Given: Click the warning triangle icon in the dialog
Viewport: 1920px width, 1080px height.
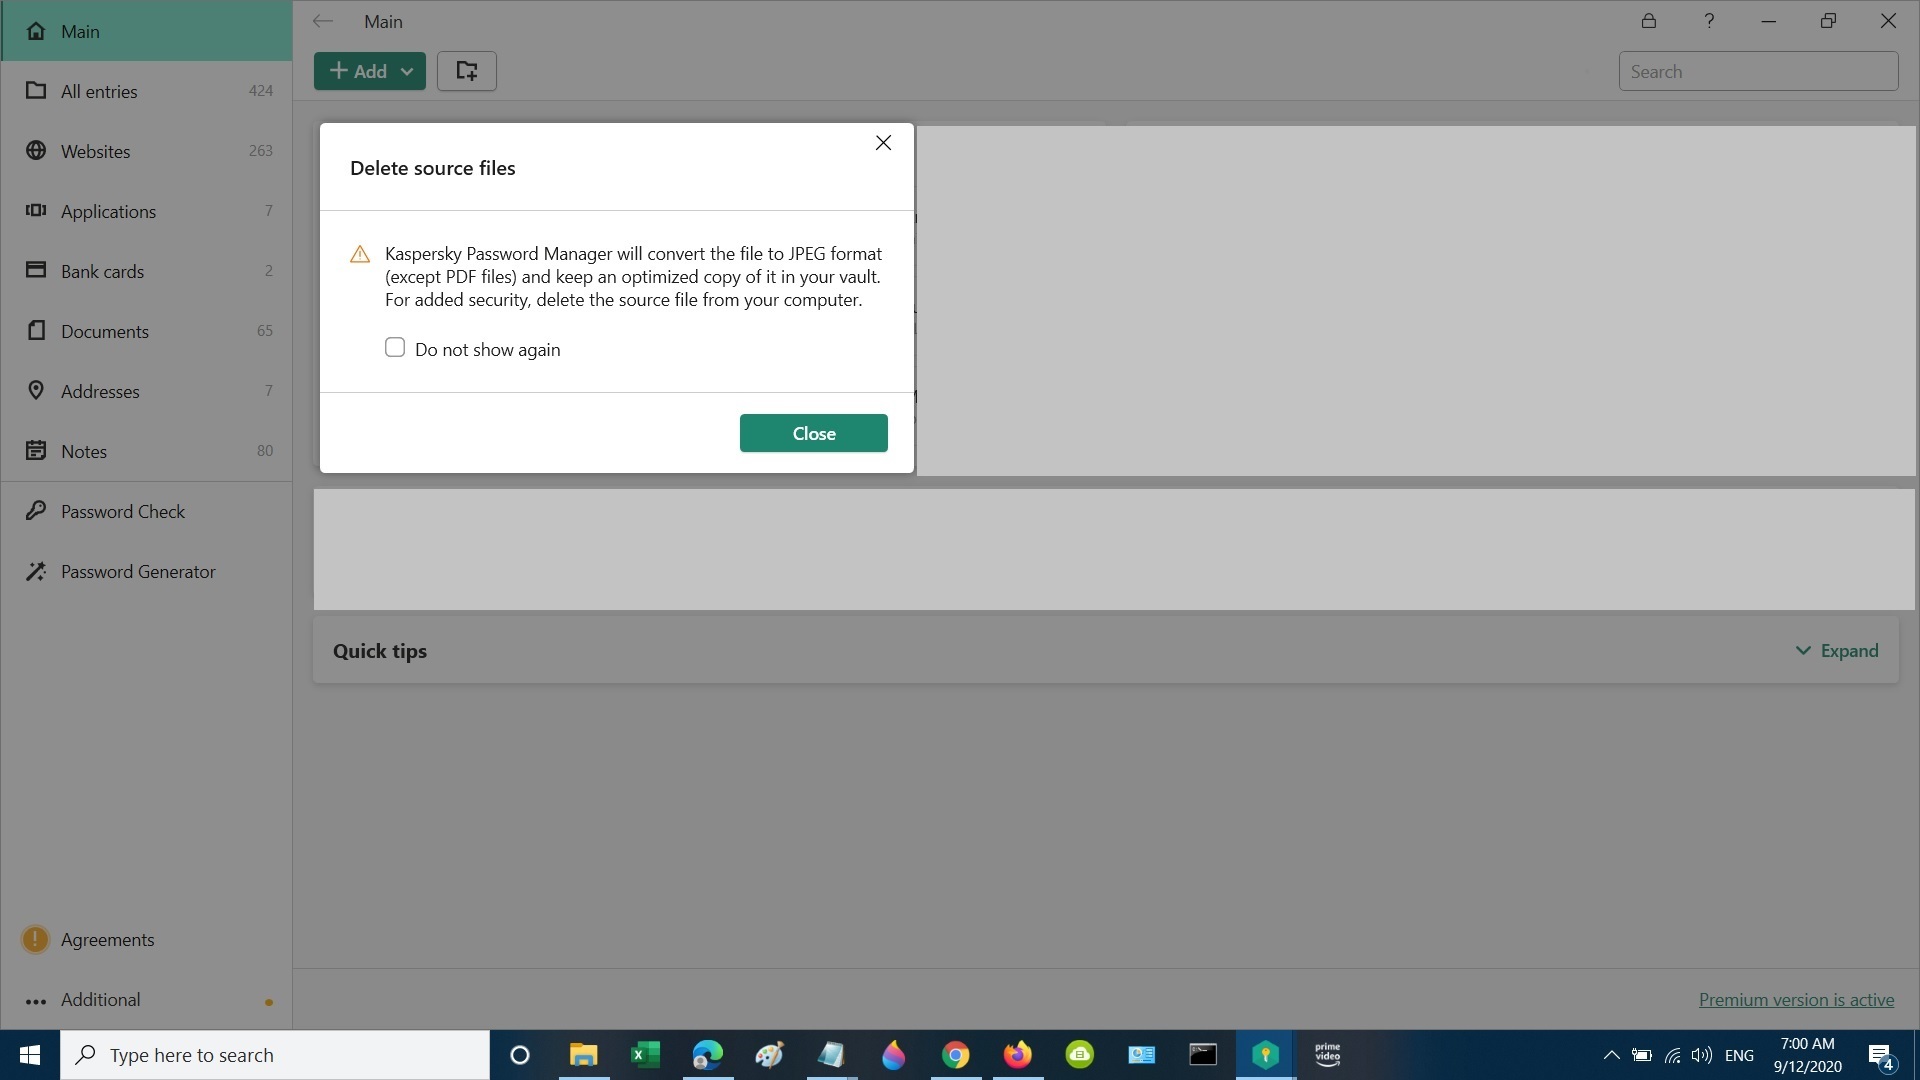Looking at the screenshot, I should [360, 254].
